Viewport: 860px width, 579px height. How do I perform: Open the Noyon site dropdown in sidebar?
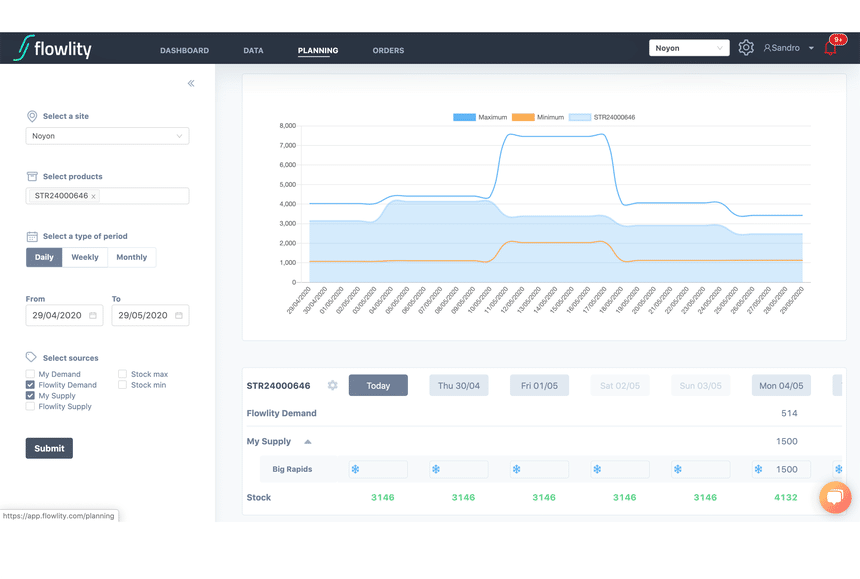(108, 136)
